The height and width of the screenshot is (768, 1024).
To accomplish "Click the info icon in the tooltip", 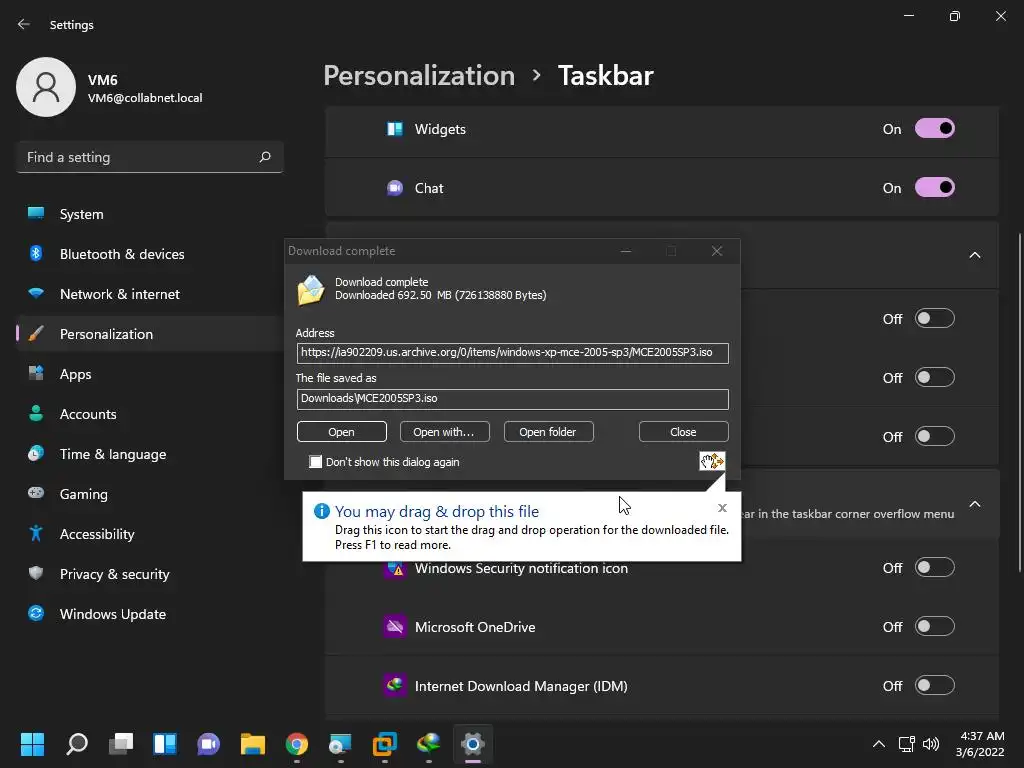I will click(321, 511).
